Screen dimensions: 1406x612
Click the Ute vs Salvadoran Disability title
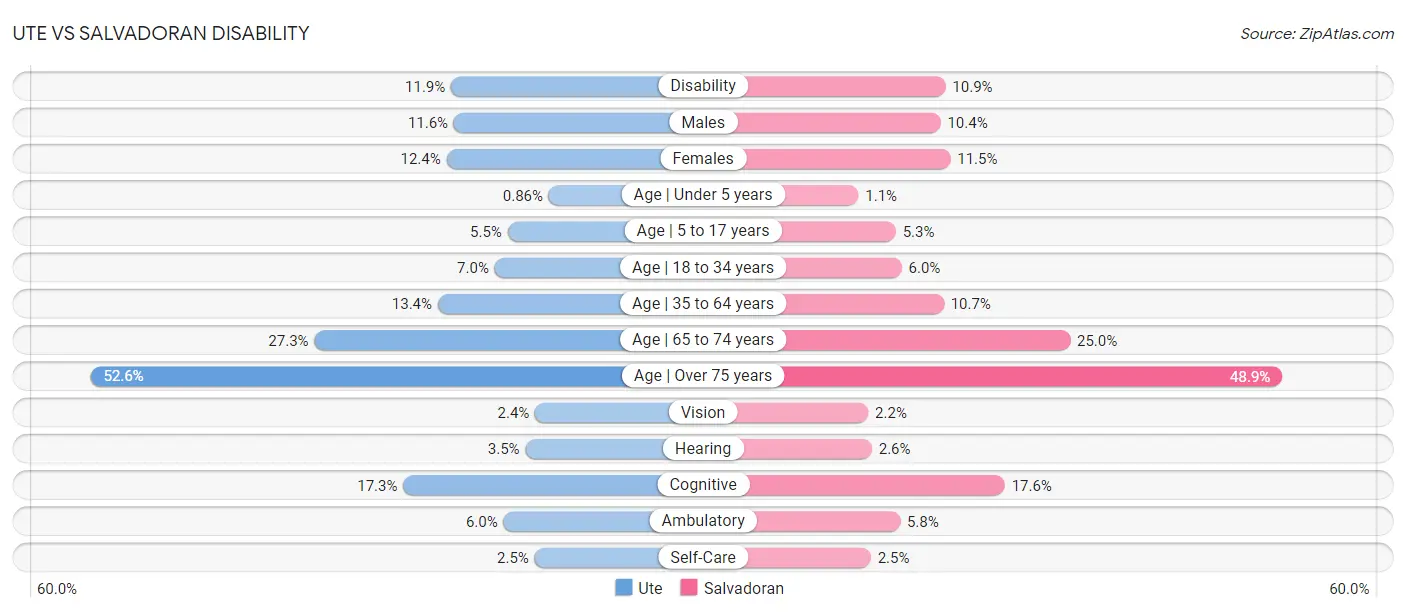point(161,33)
